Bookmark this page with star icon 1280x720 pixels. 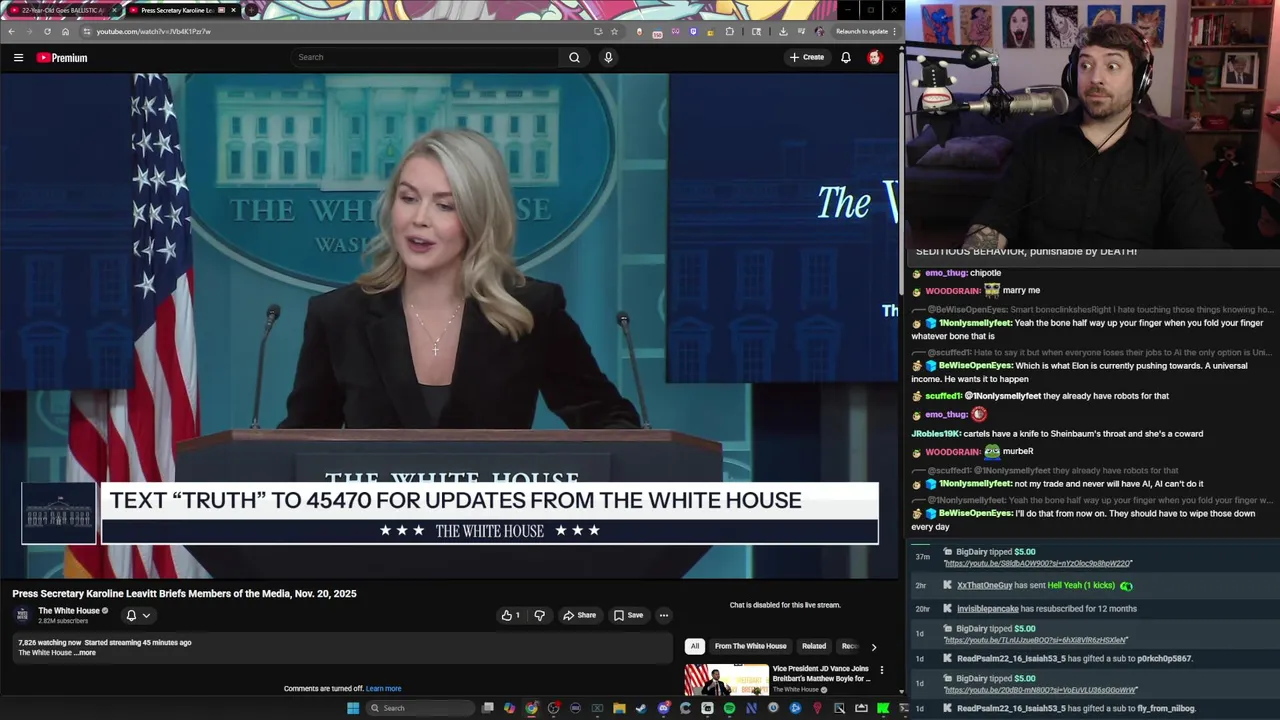click(614, 31)
